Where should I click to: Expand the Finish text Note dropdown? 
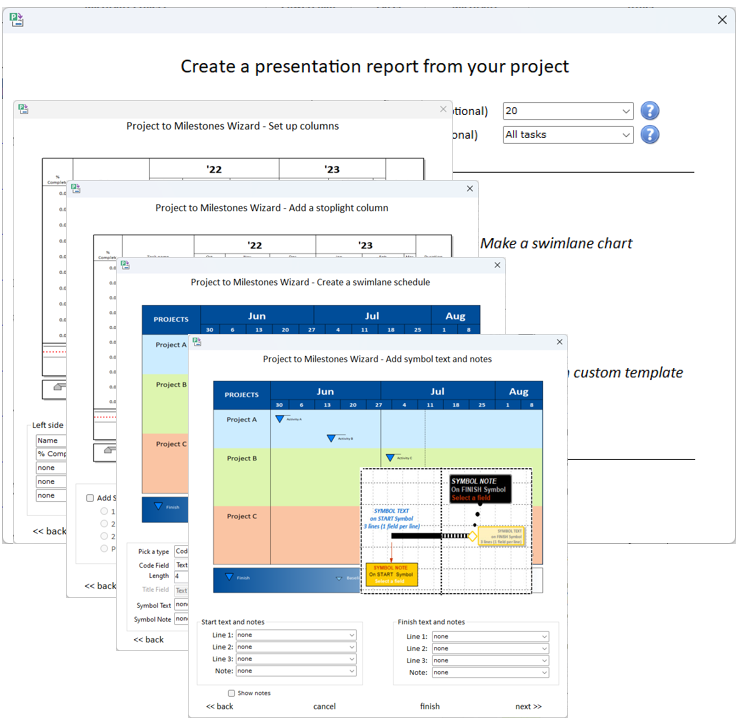pyautogui.click(x=490, y=671)
